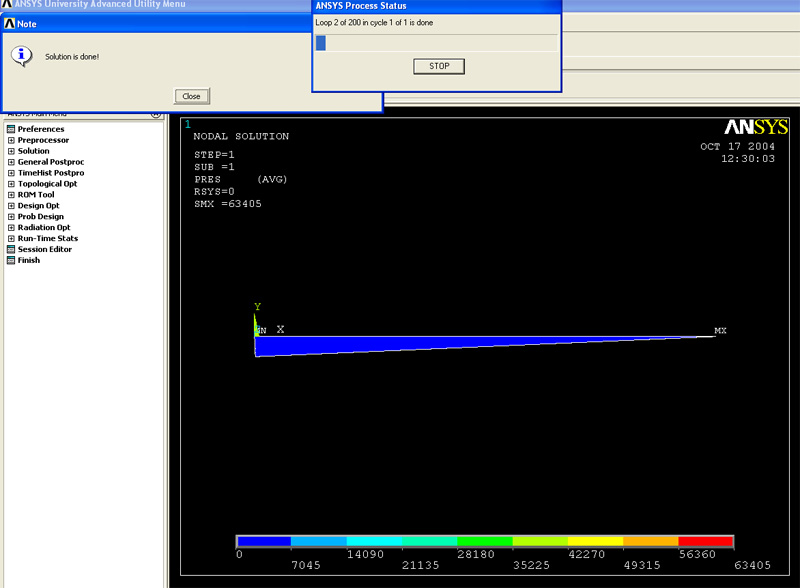Click the "NODAL SOLUTION" heading
Image resolution: width=800 pixels, height=588 pixels.
pyautogui.click(x=241, y=136)
